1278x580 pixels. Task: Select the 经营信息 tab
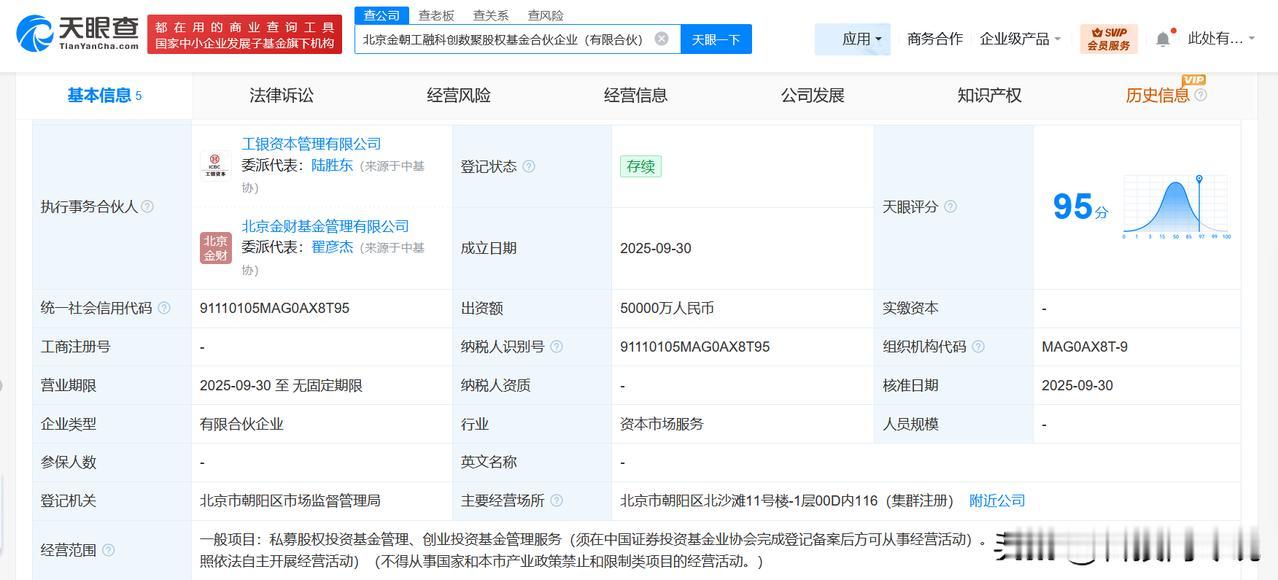[635, 96]
